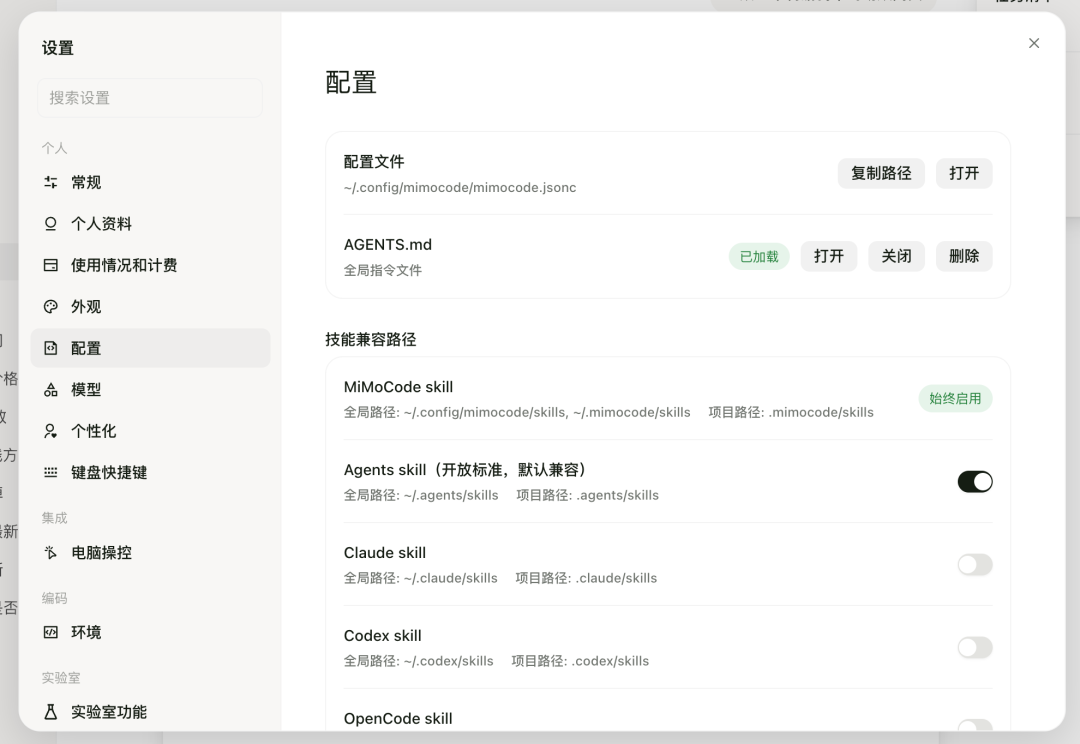Click the config path ~/.config/mimocode/mimocode.jsonc
The width and height of the screenshot is (1080, 744).
click(x=460, y=187)
